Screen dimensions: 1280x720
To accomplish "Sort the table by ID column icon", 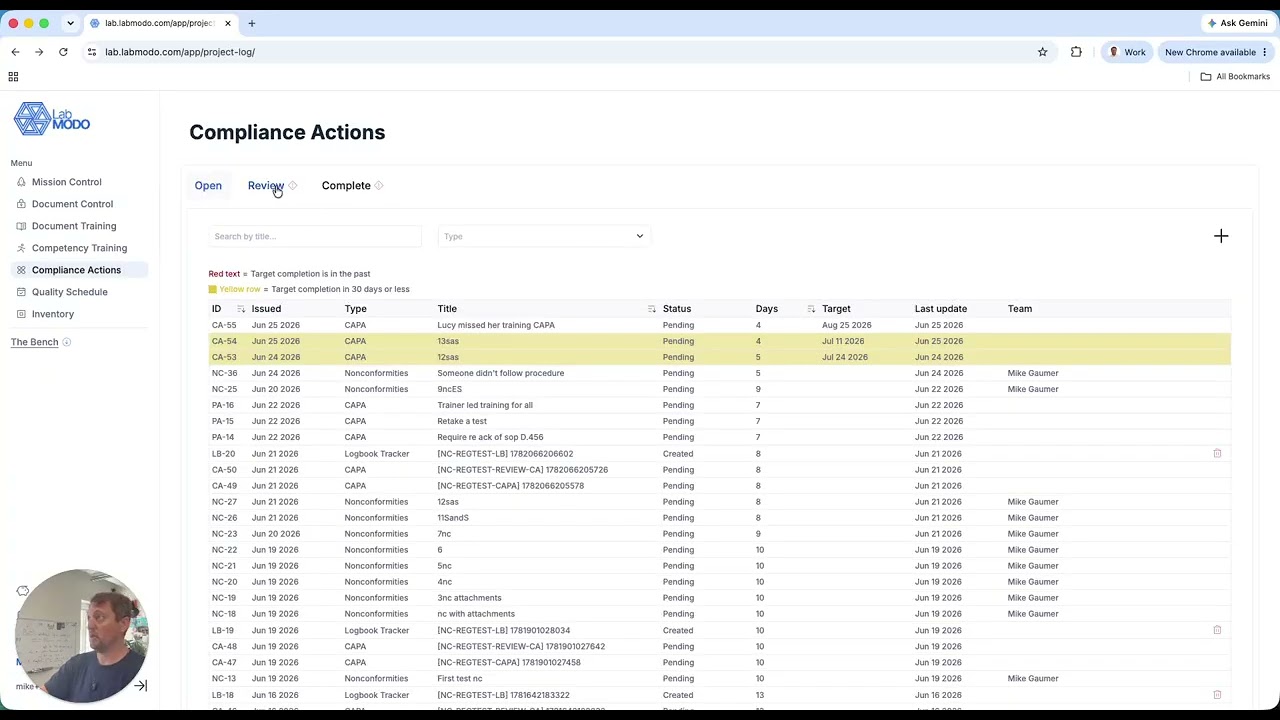I will click(241, 309).
